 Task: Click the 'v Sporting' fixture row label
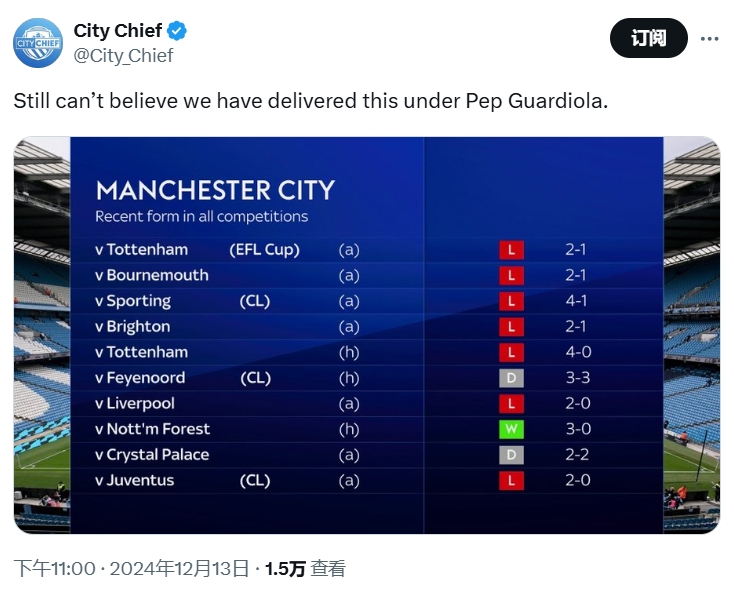tap(133, 301)
